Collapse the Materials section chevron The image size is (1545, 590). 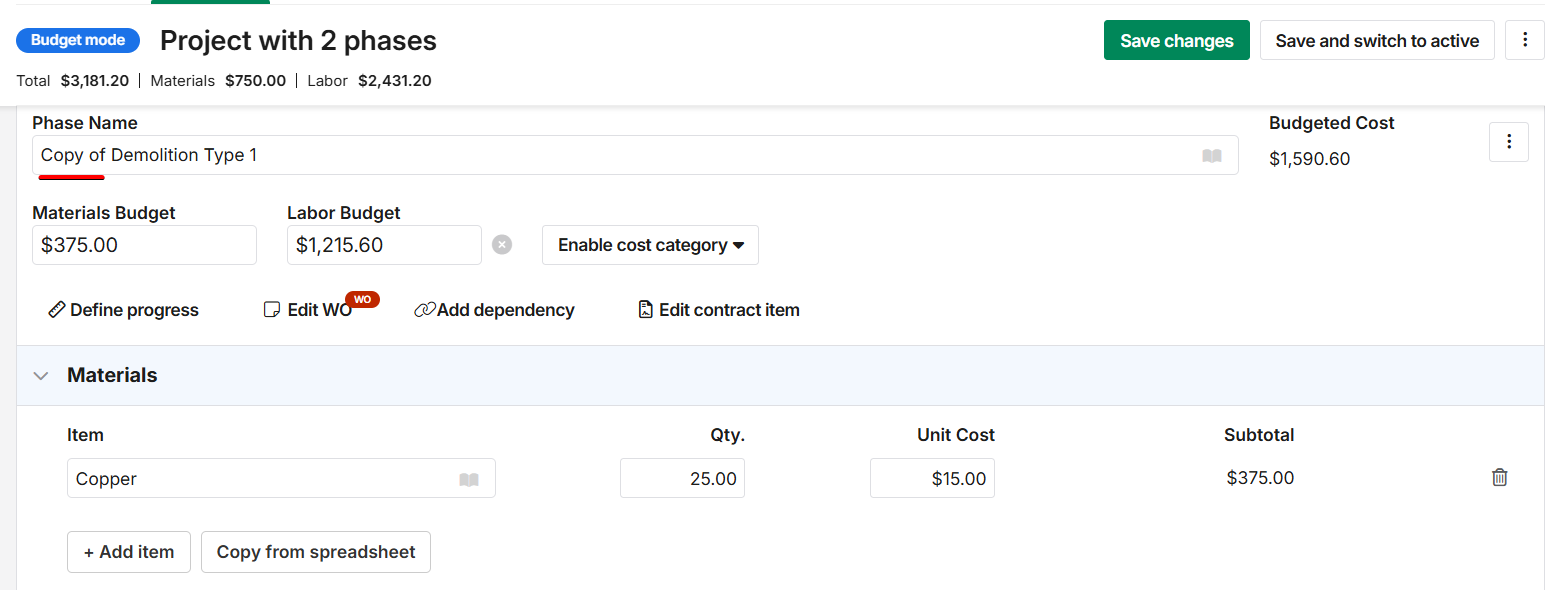pyautogui.click(x=41, y=376)
